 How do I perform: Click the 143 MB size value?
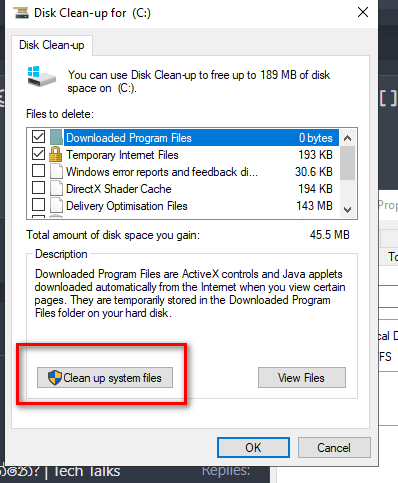314,206
